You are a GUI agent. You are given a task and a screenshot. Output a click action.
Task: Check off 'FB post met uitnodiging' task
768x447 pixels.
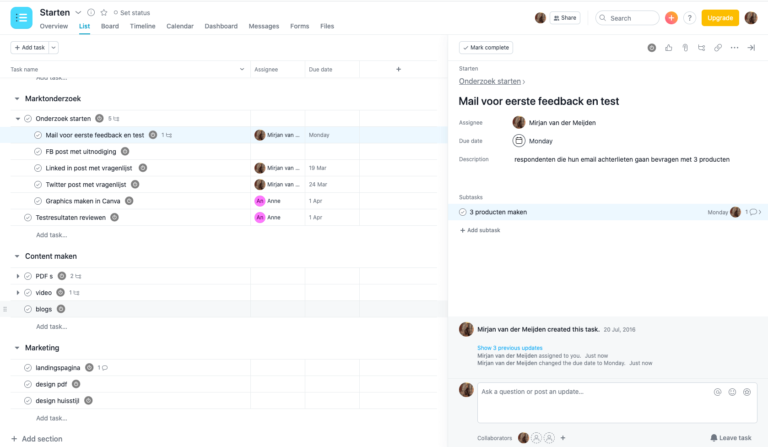(x=38, y=152)
